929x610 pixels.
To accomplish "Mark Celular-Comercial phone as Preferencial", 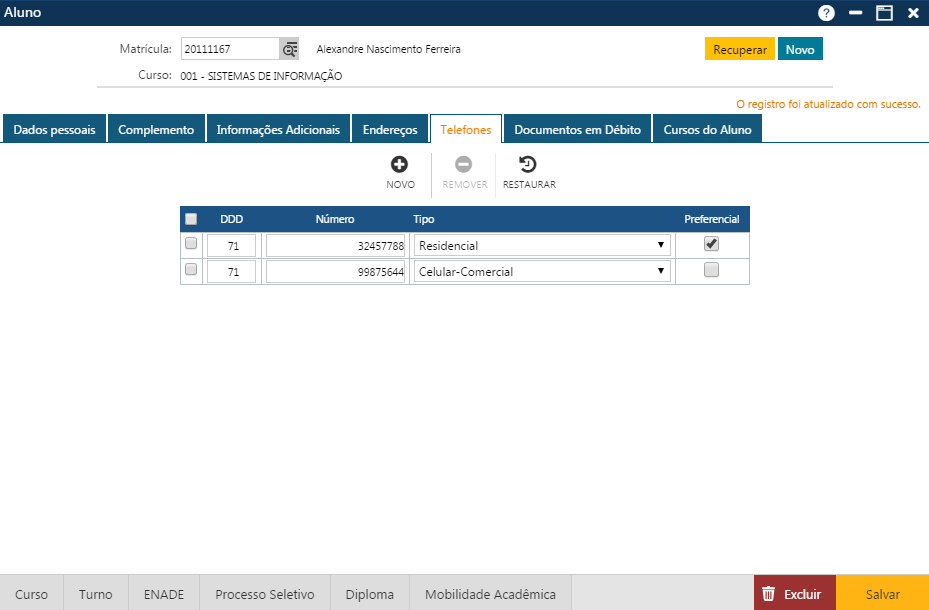I will (711, 269).
